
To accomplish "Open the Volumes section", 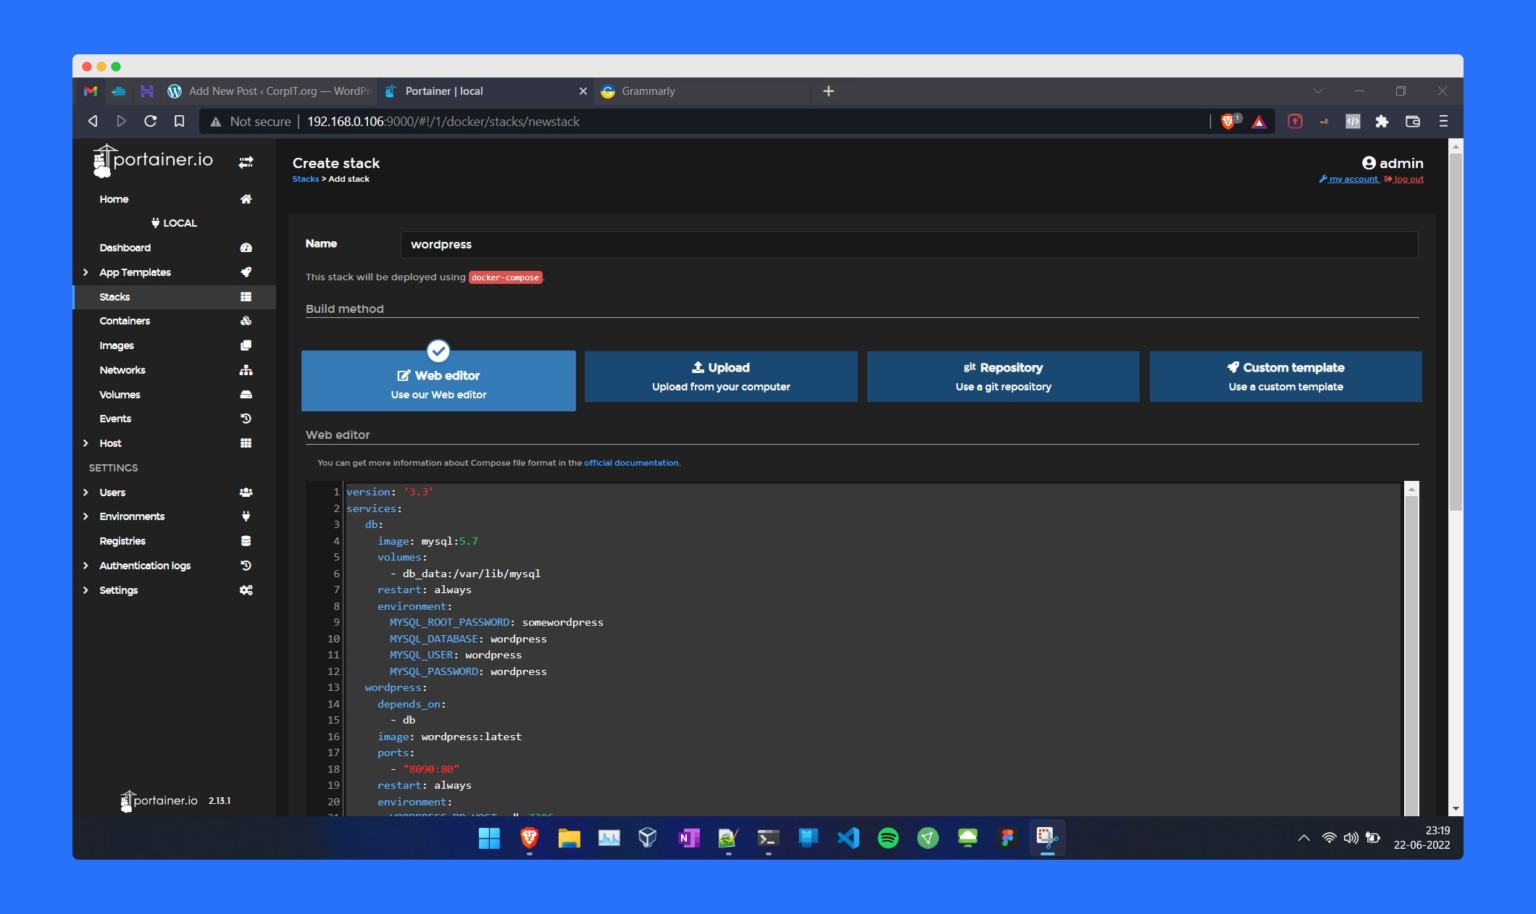I will pyautogui.click(x=120, y=394).
